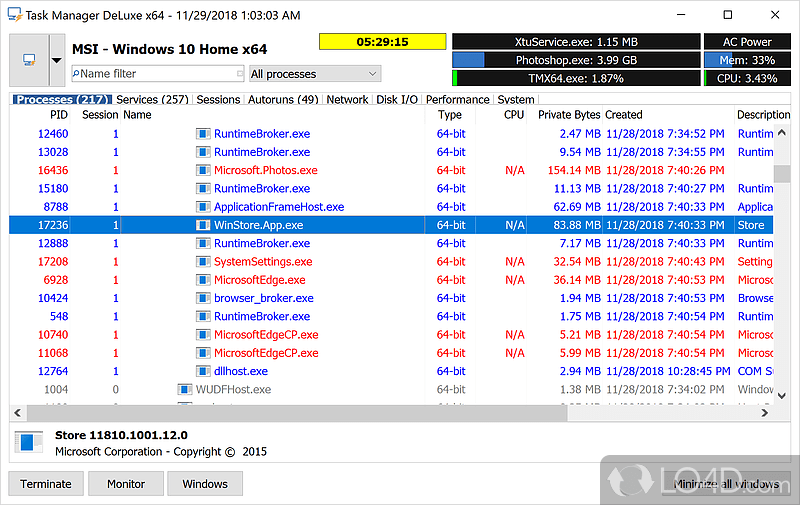Click the Mem: 33% indicator bar
This screenshot has height=505, width=800.
tap(747, 60)
